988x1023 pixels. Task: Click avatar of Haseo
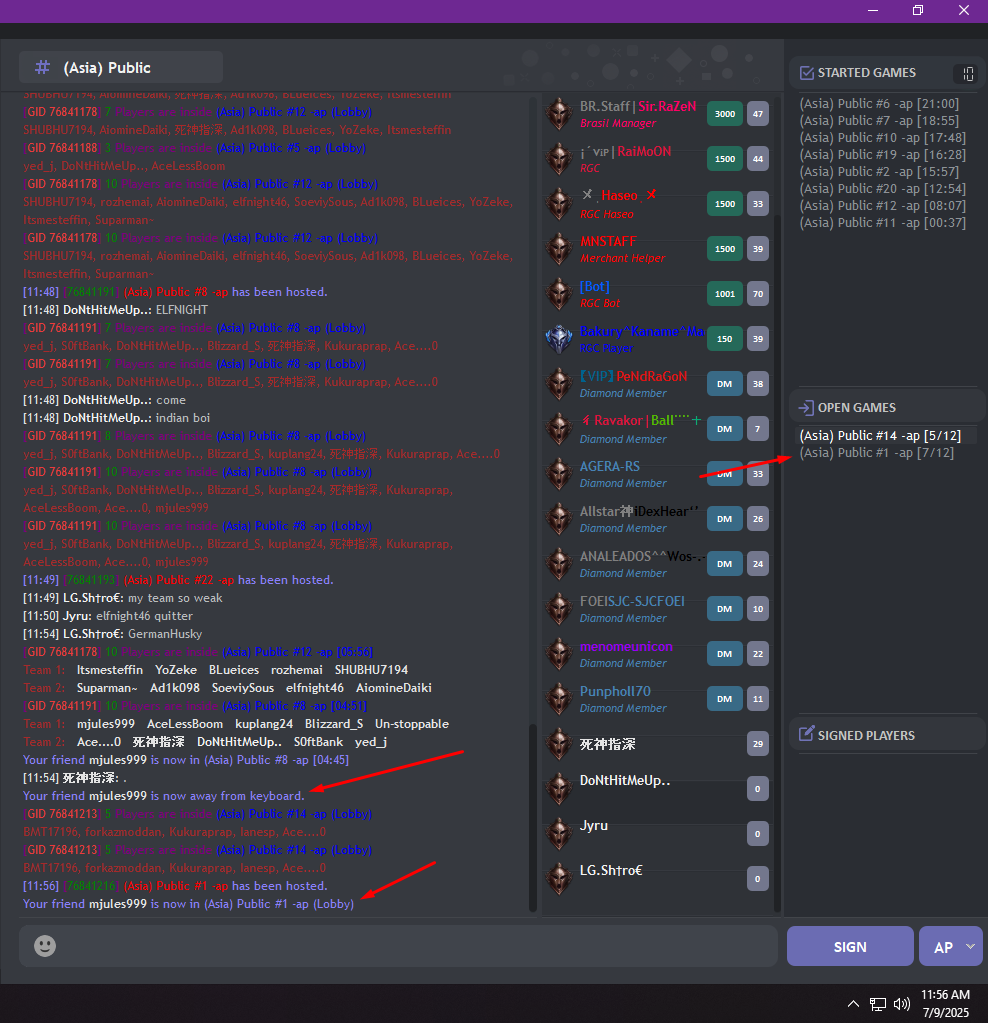point(559,204)
